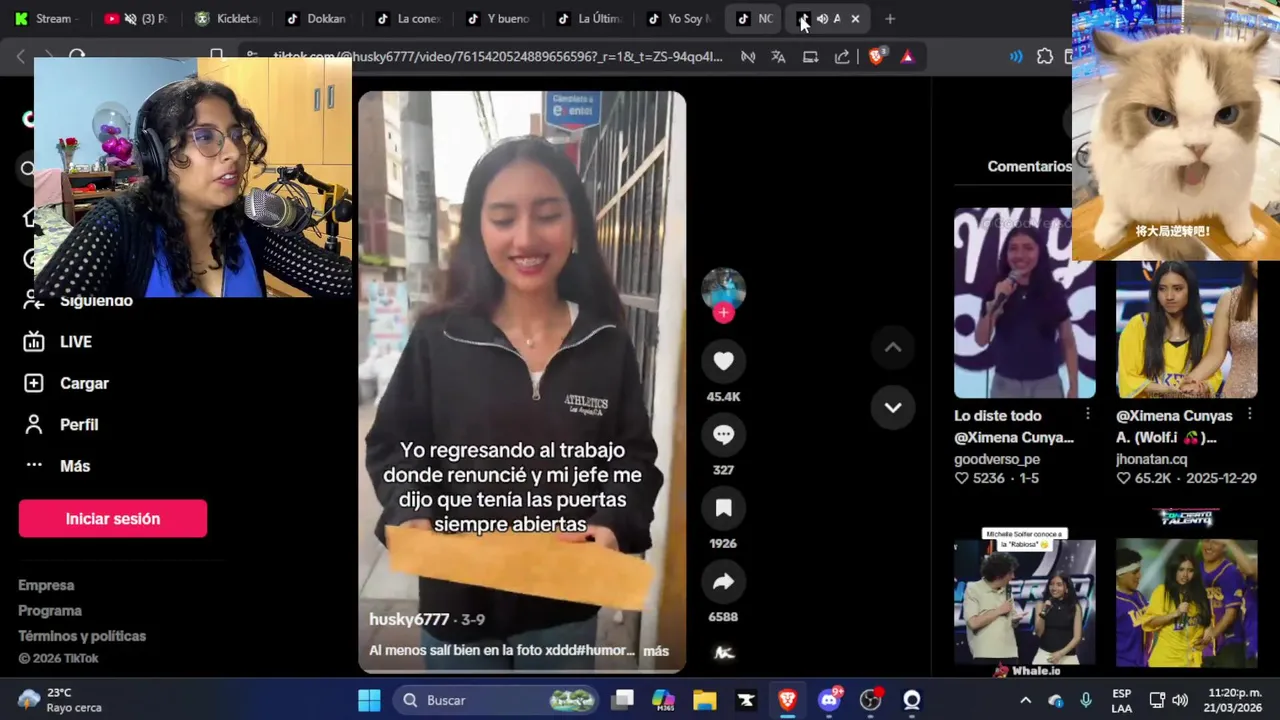
Task: Expand the Empresa footer section
Action: point(46,585)
